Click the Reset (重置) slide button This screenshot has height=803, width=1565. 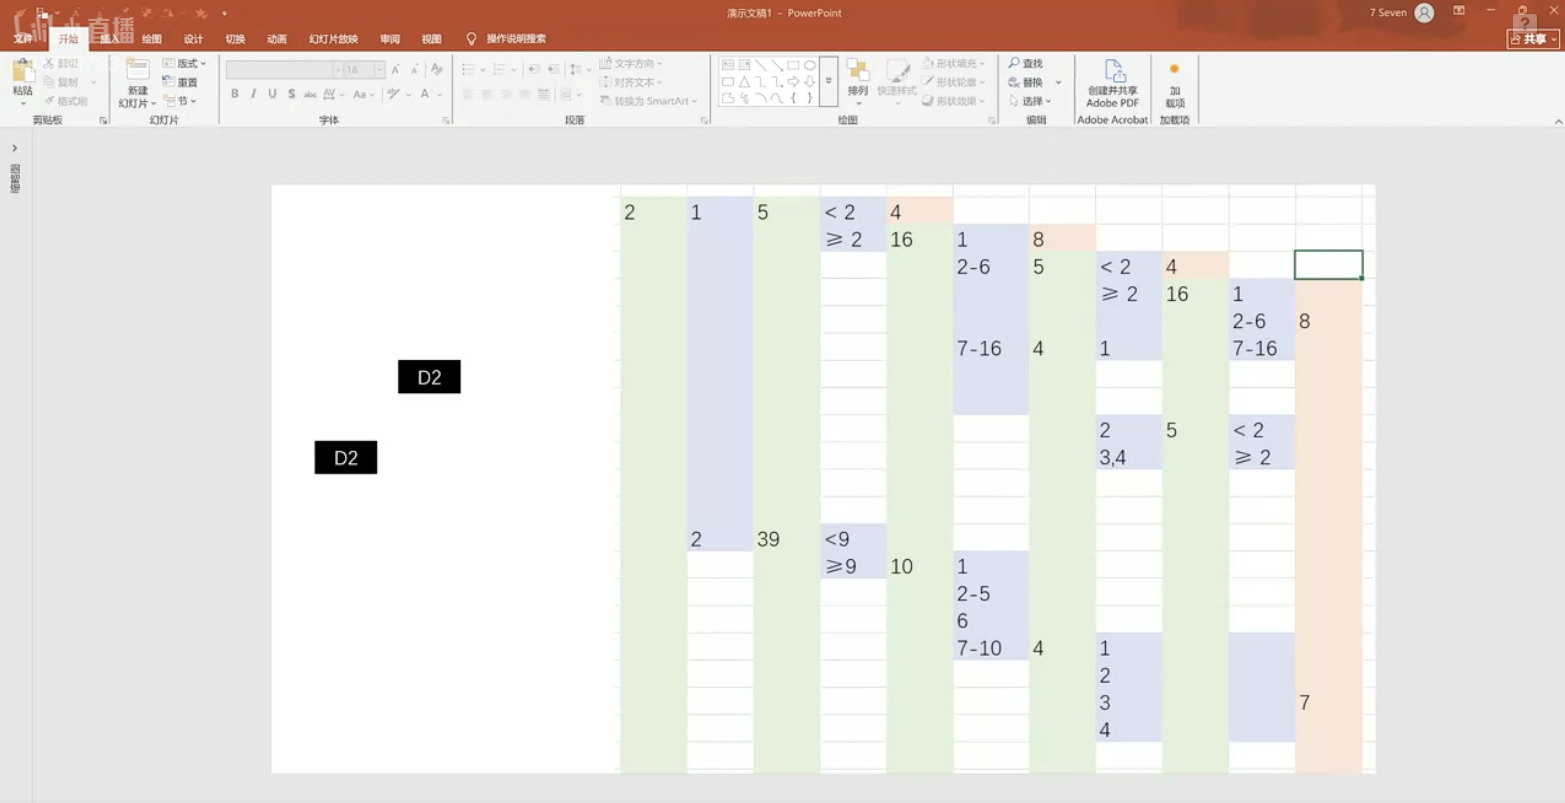pos(180,82)
